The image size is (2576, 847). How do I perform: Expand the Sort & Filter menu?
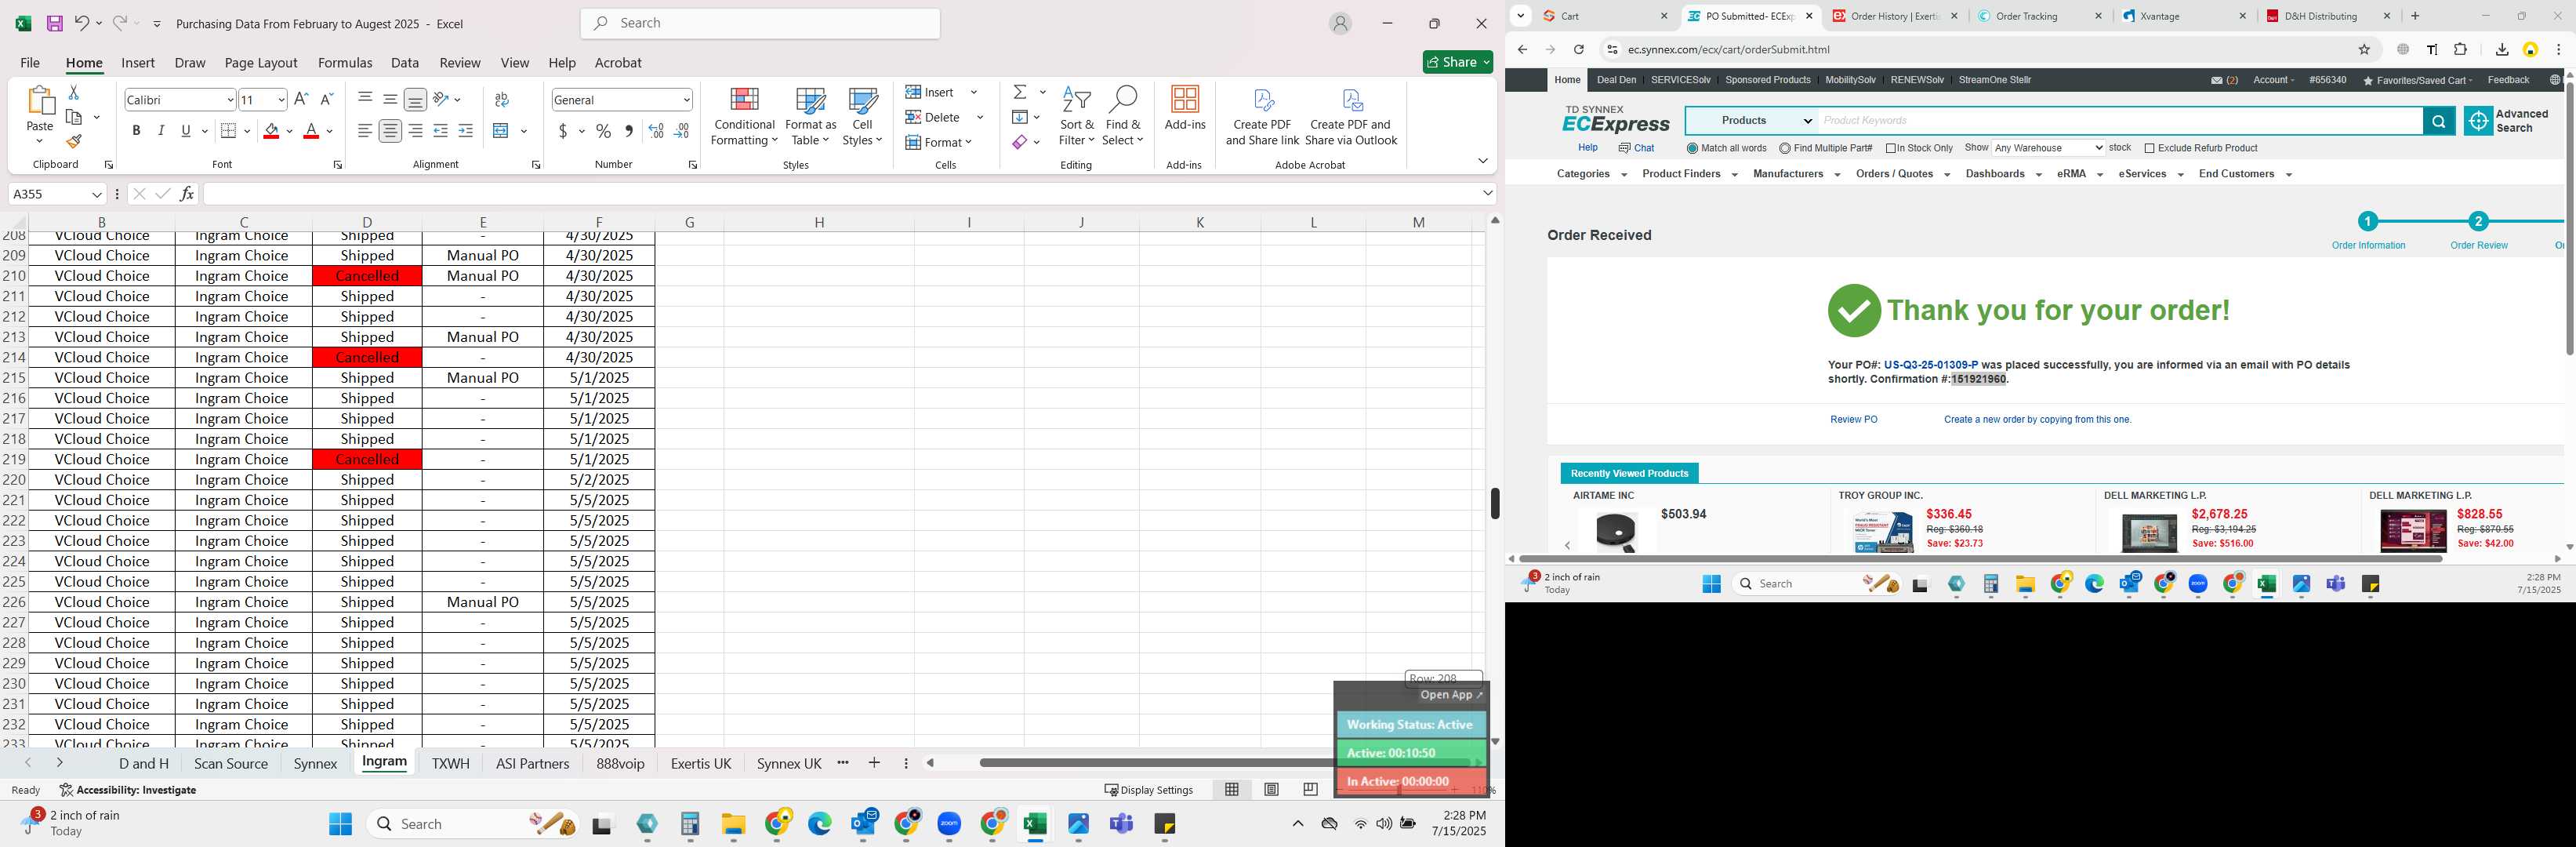coord(1076,117)
